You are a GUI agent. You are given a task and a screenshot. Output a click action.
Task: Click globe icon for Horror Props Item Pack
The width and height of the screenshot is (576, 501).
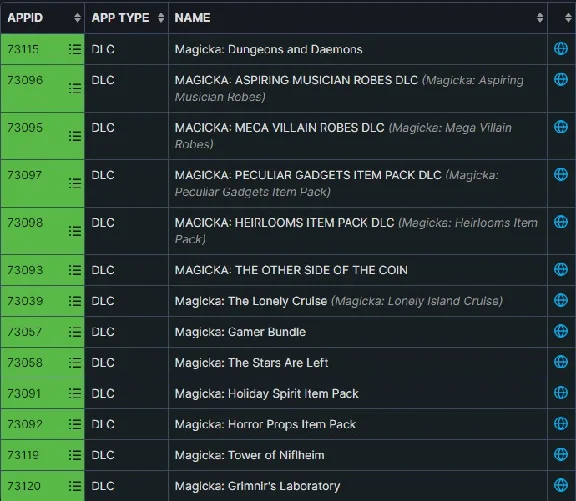click(x=561, y=424)
